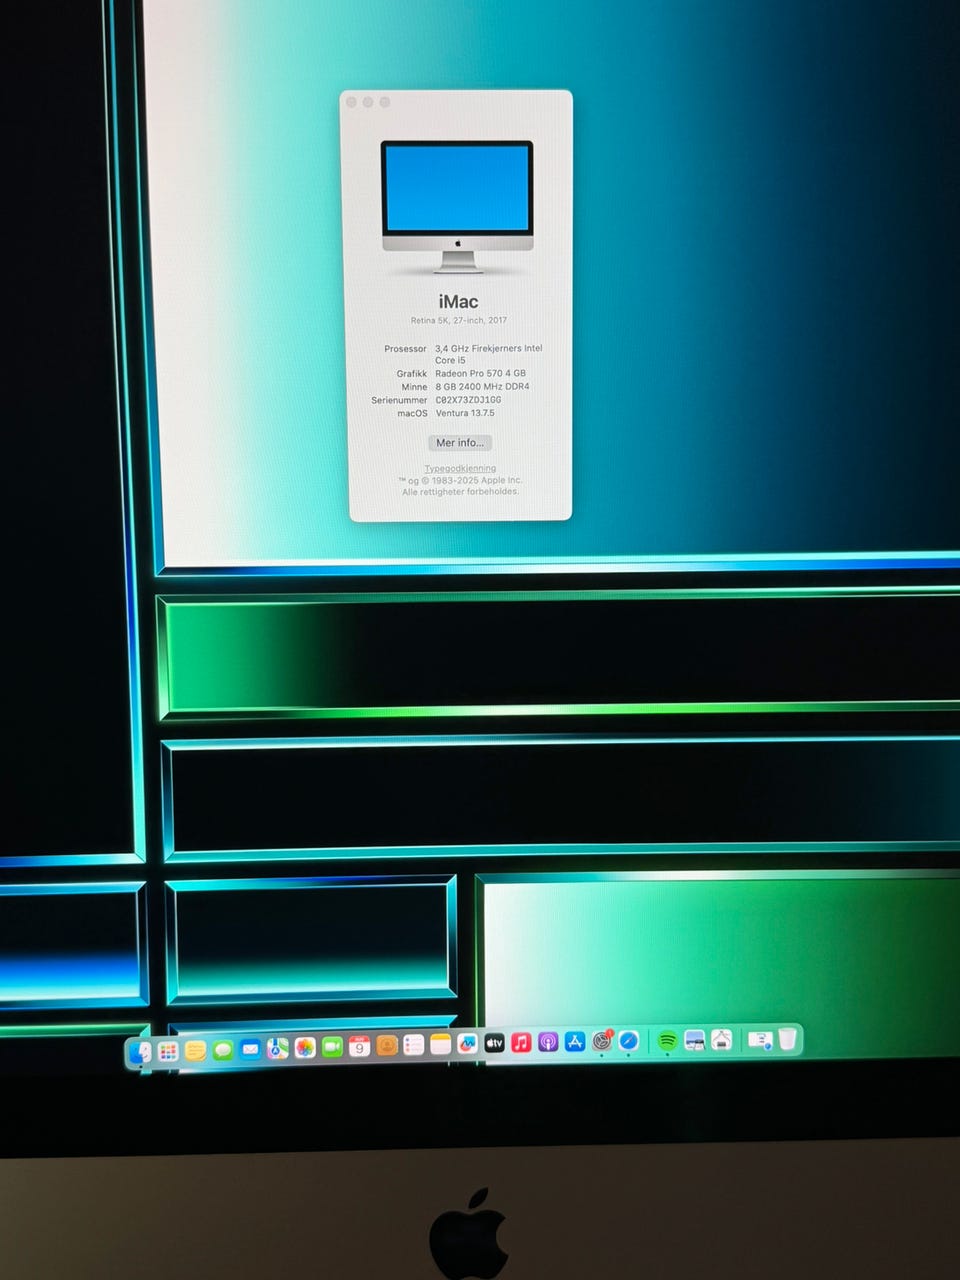Image resolution: width=960 pixels, height=1280 pixels.
Task: Open Spotify in the Dock
Action: 667,1041
